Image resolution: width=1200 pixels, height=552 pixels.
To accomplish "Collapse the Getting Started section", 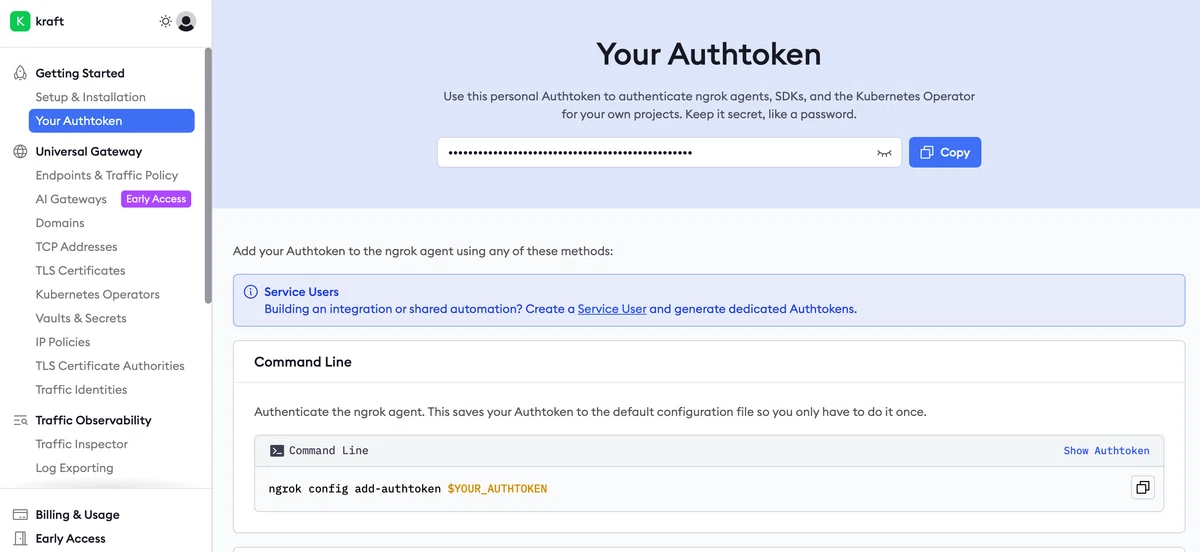I will coord(80,73).
